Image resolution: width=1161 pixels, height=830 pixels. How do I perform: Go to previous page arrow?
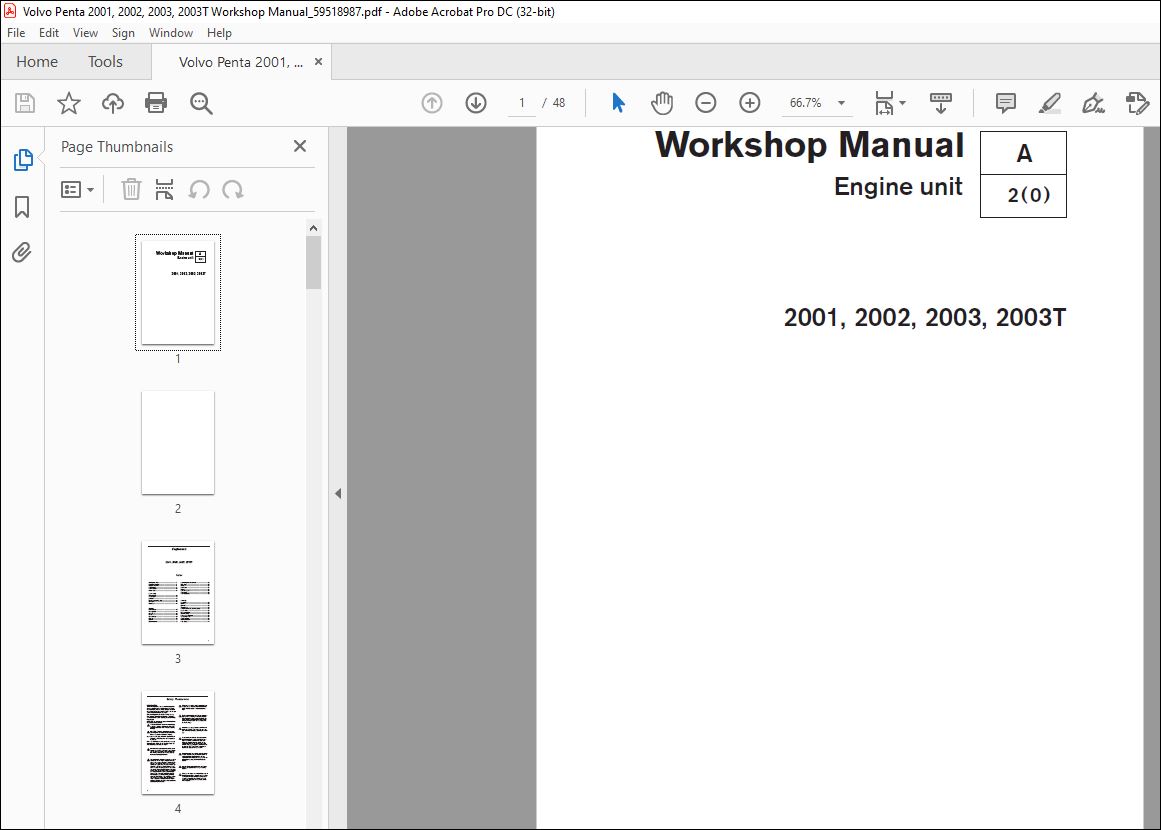pos(432,103)
